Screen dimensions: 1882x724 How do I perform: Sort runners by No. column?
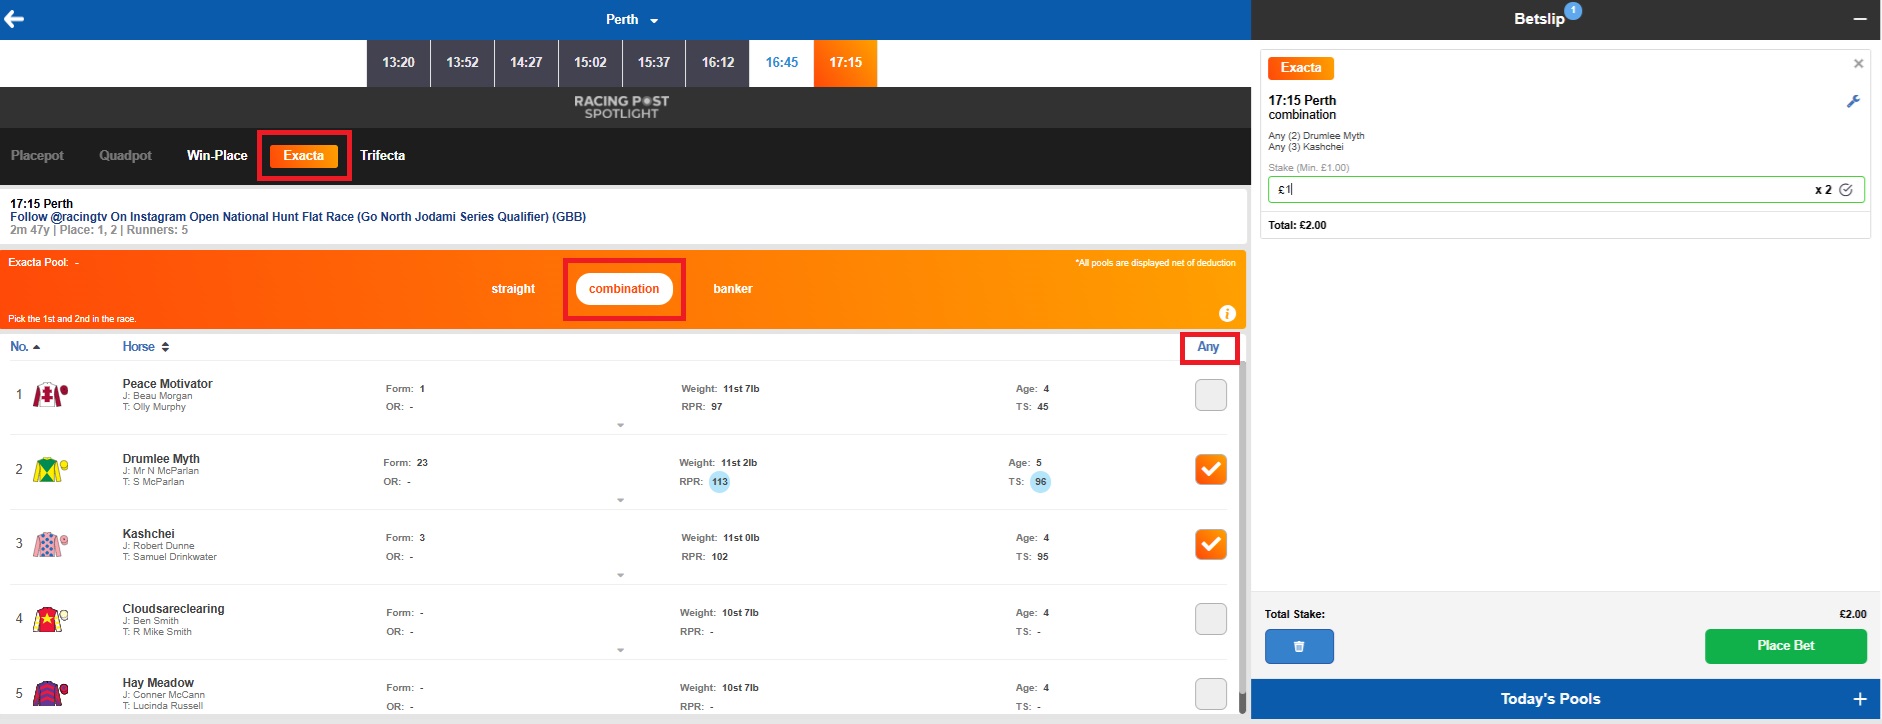(25, 347)
